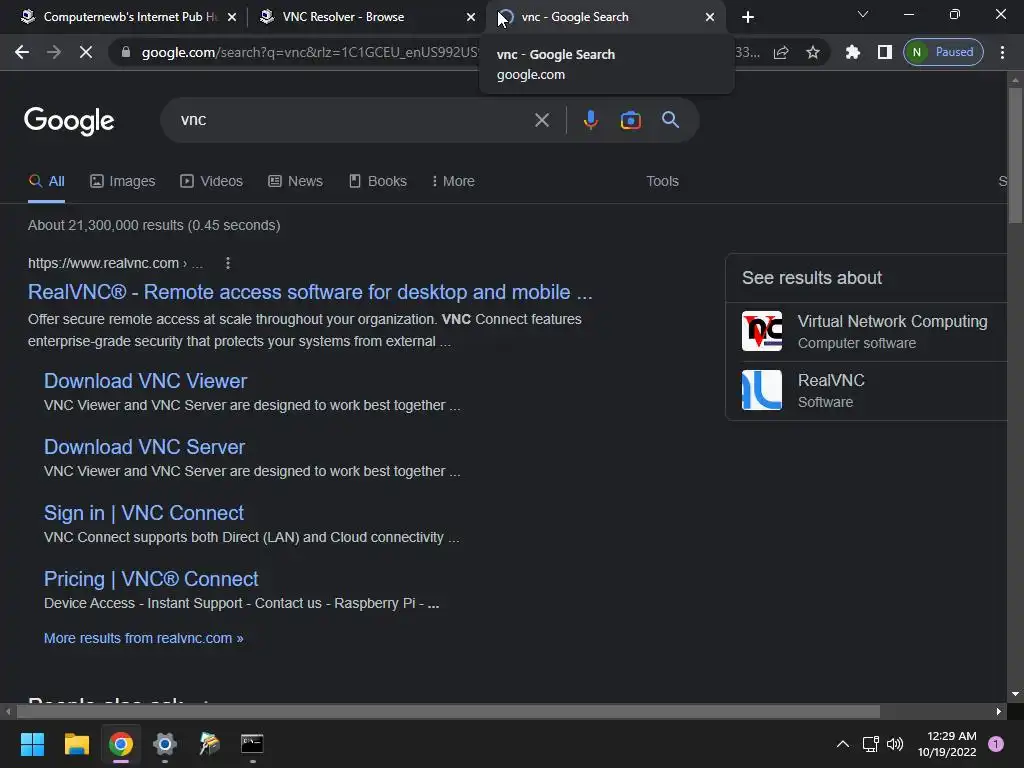Stop loading the page
The width and height of the screenshot is (1024, 768).
click(x=86, y=52)
